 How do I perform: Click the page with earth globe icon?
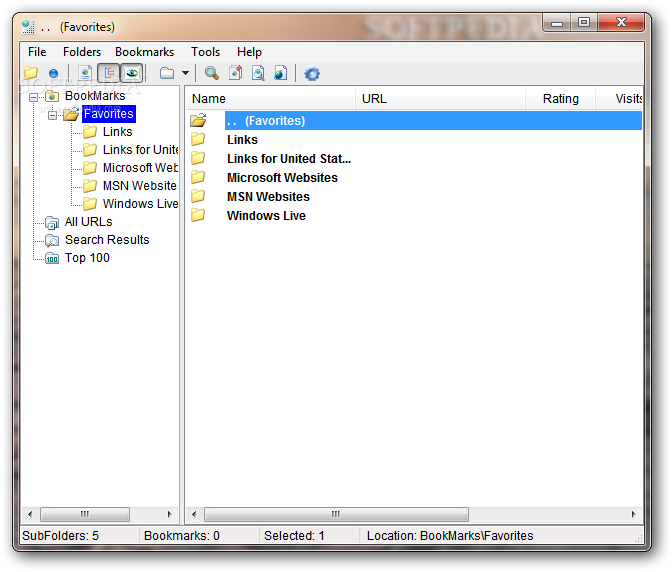tap(280, 73)
